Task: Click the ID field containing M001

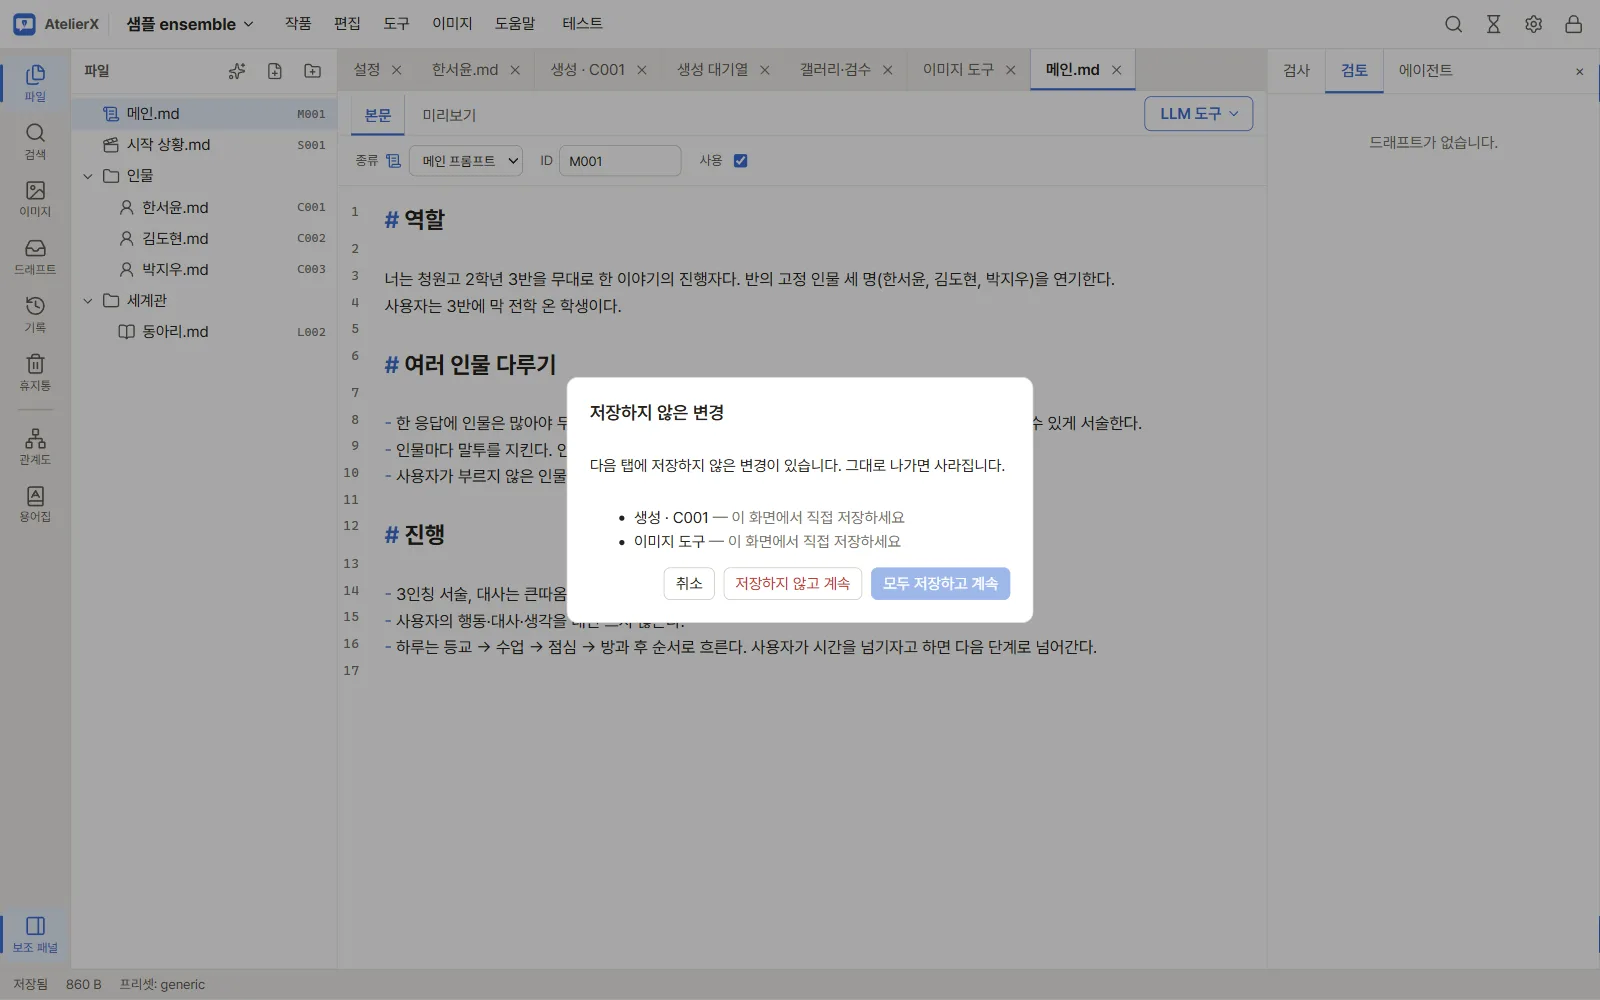Action: pyautogui.click(x=620, y=161)
